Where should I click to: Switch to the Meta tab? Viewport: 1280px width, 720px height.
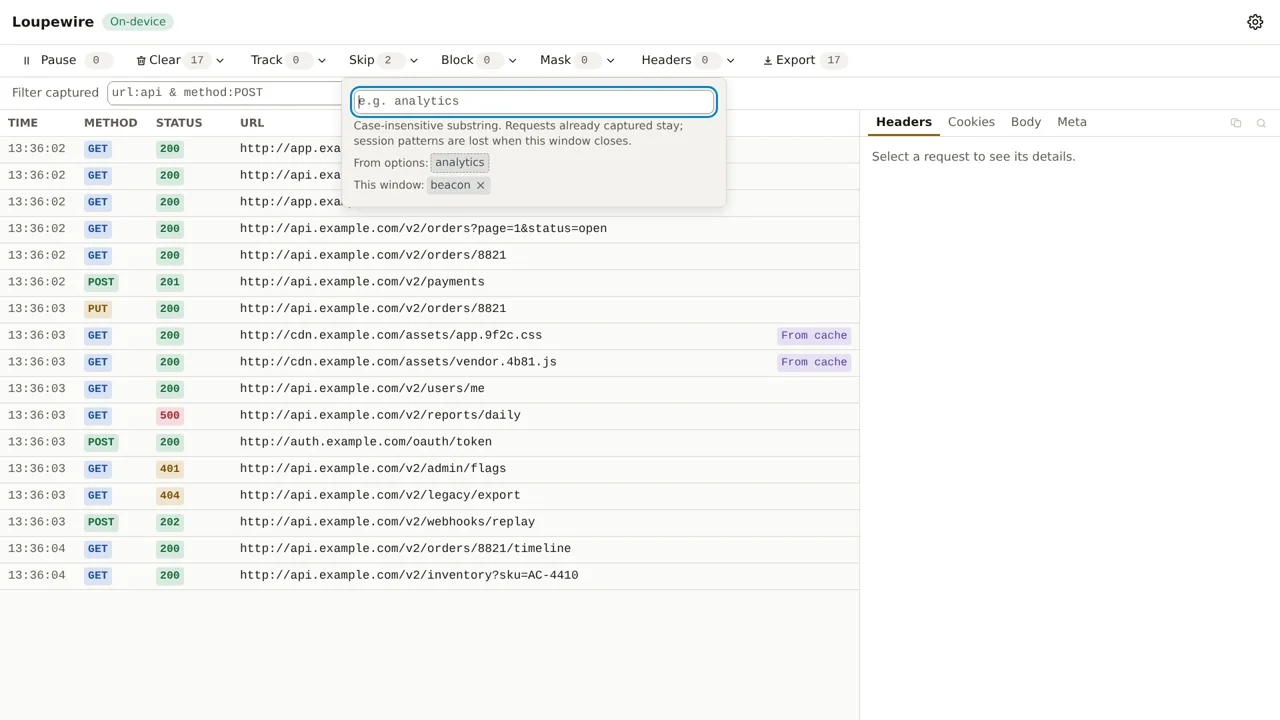pos(1072,122)
